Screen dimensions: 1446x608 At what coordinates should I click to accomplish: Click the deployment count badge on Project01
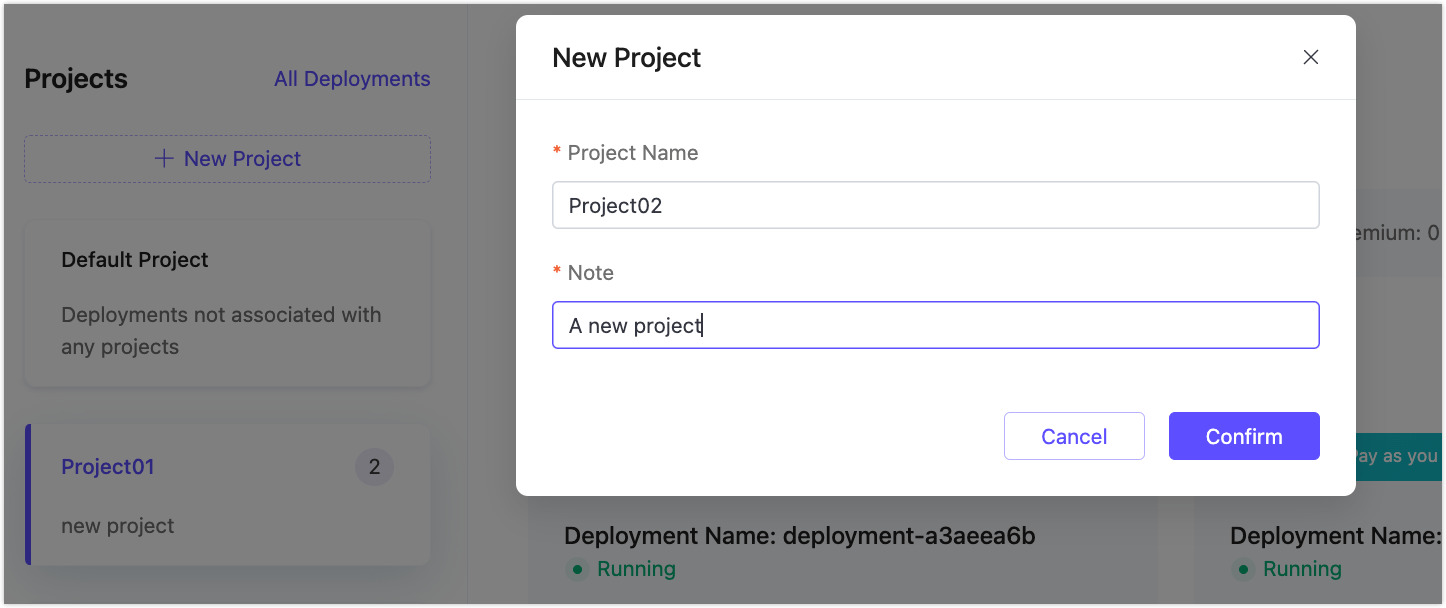click(x=374, y=466)
